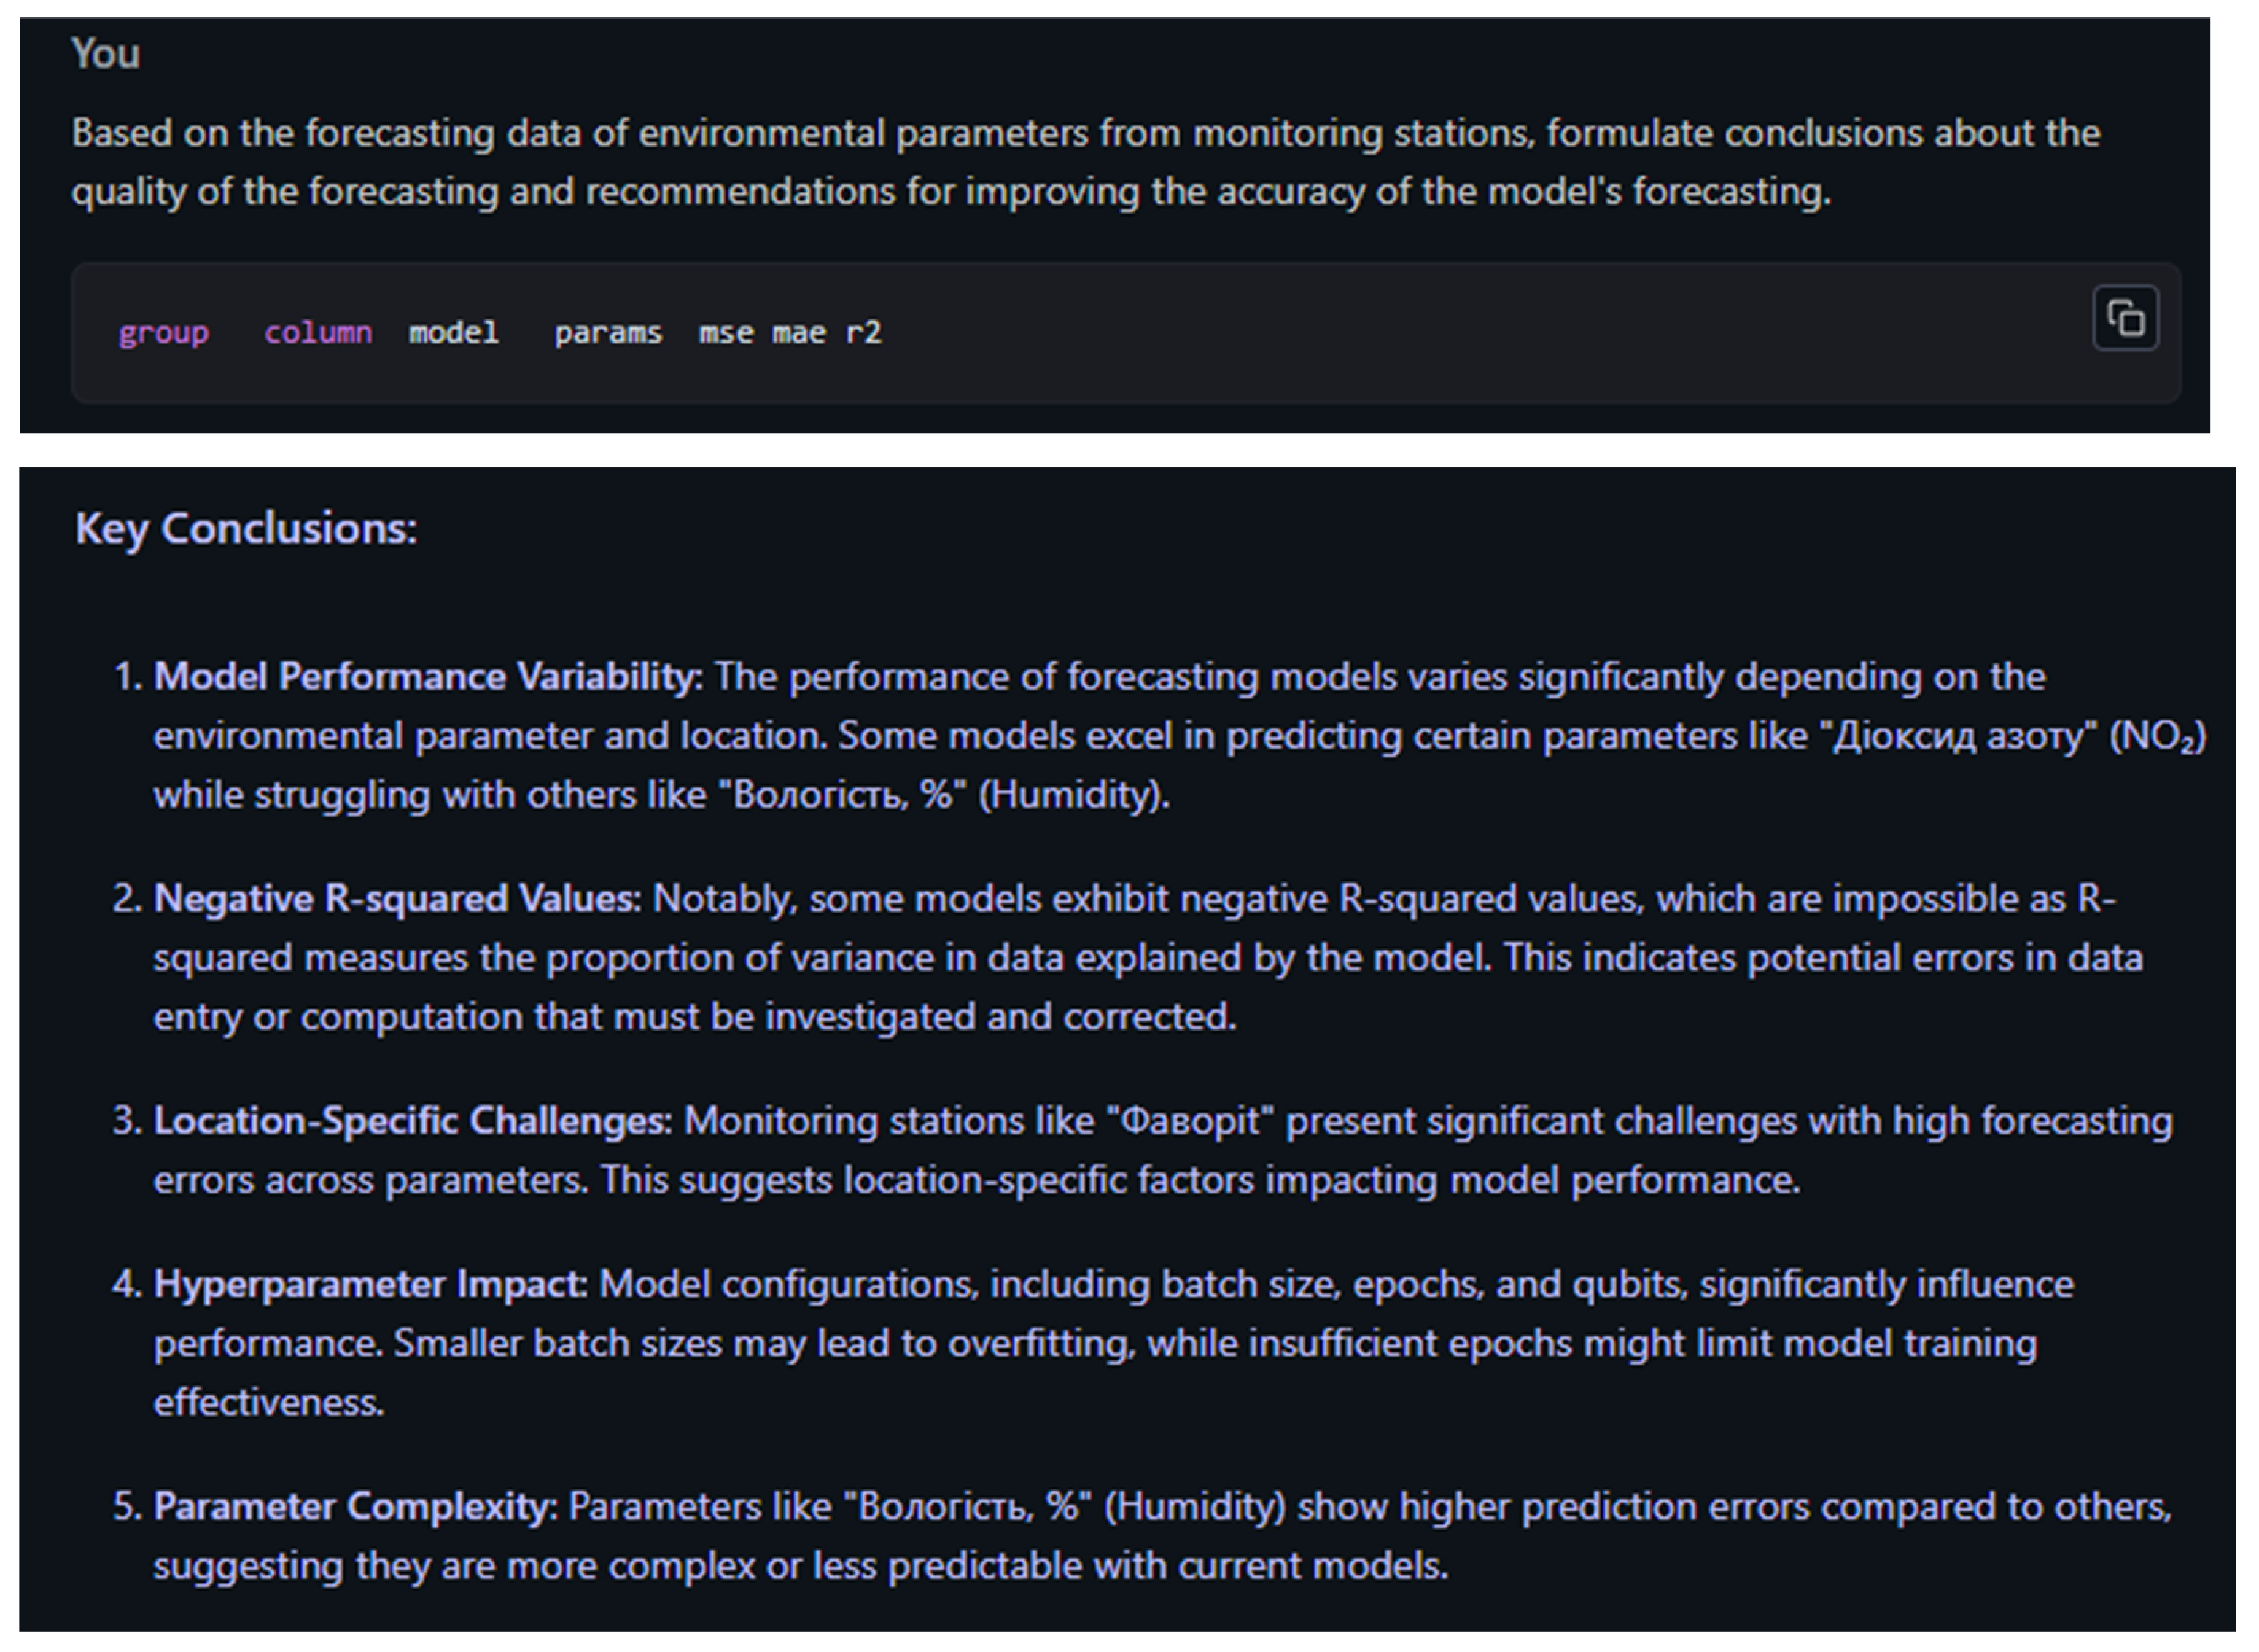Click the 'Key Conclusions:' heading
2259x1652 pixels.
[246, 528]
